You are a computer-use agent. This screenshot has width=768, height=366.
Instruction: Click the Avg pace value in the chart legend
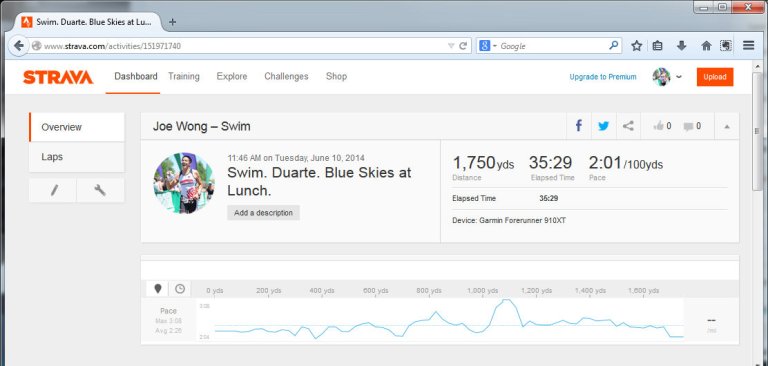[x=168, y=330]
